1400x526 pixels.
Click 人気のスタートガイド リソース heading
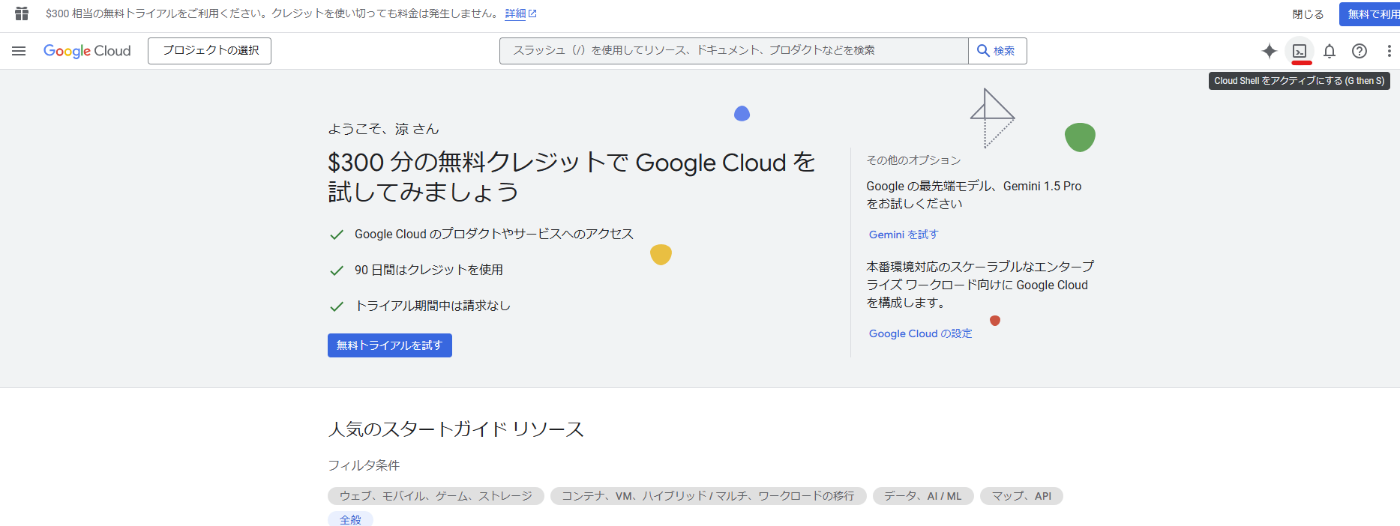(x=456, y=429)
